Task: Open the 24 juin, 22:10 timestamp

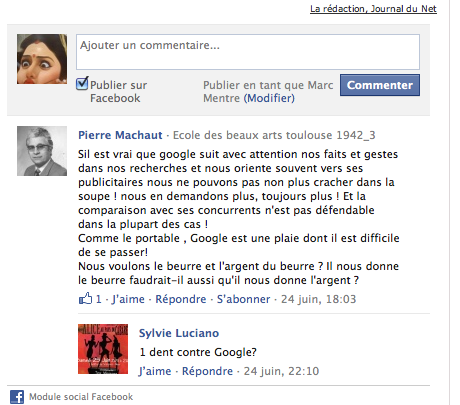Action: click(x=281, y=371)
